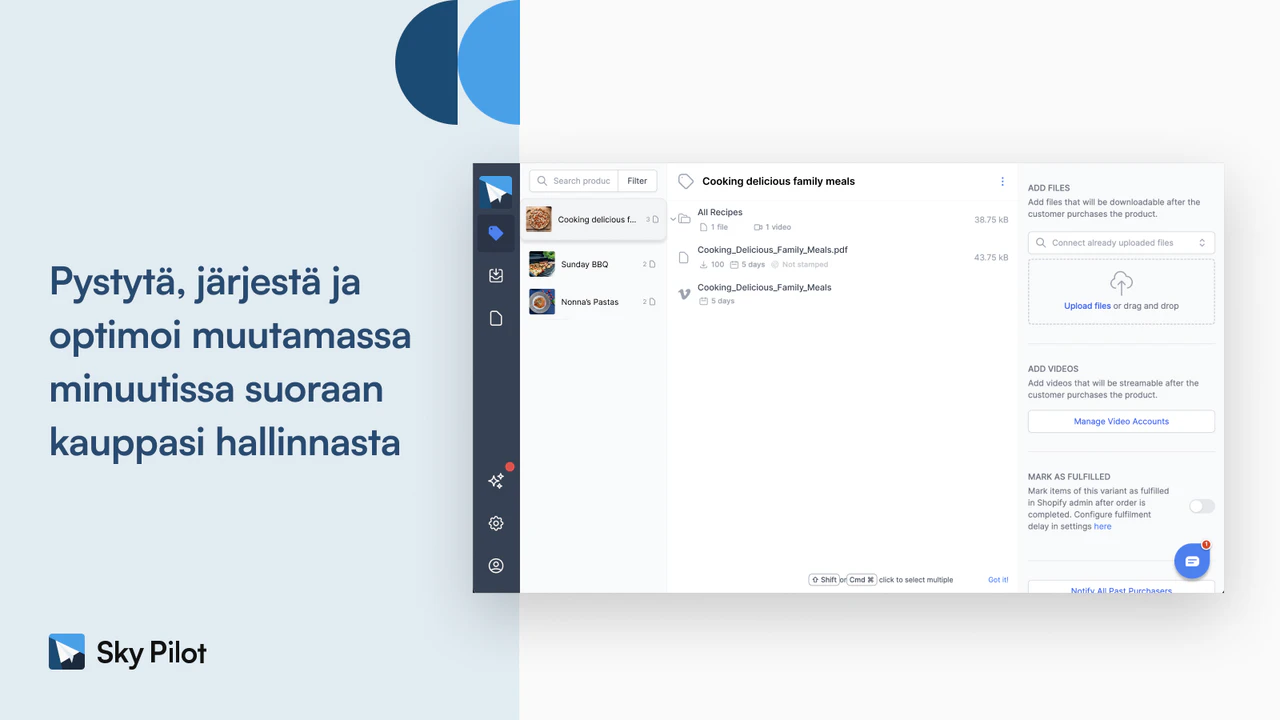
Task: Click the tag icon beside the product title
Action: [685, 181]
